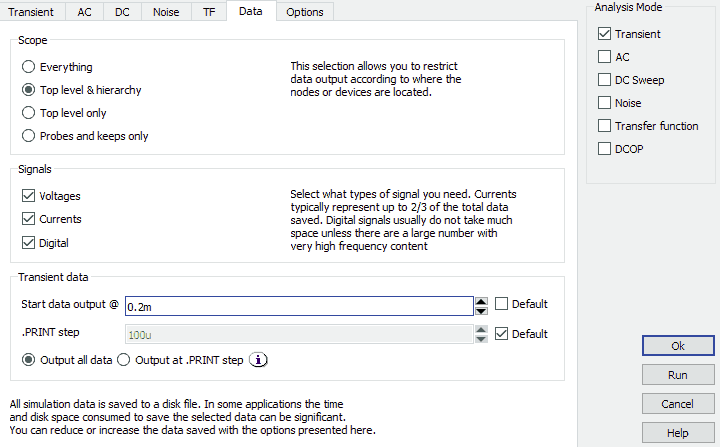The width and height of the screenshot is (720, 447).
Task: Click the Start data output text field
Action: point(298,305)
